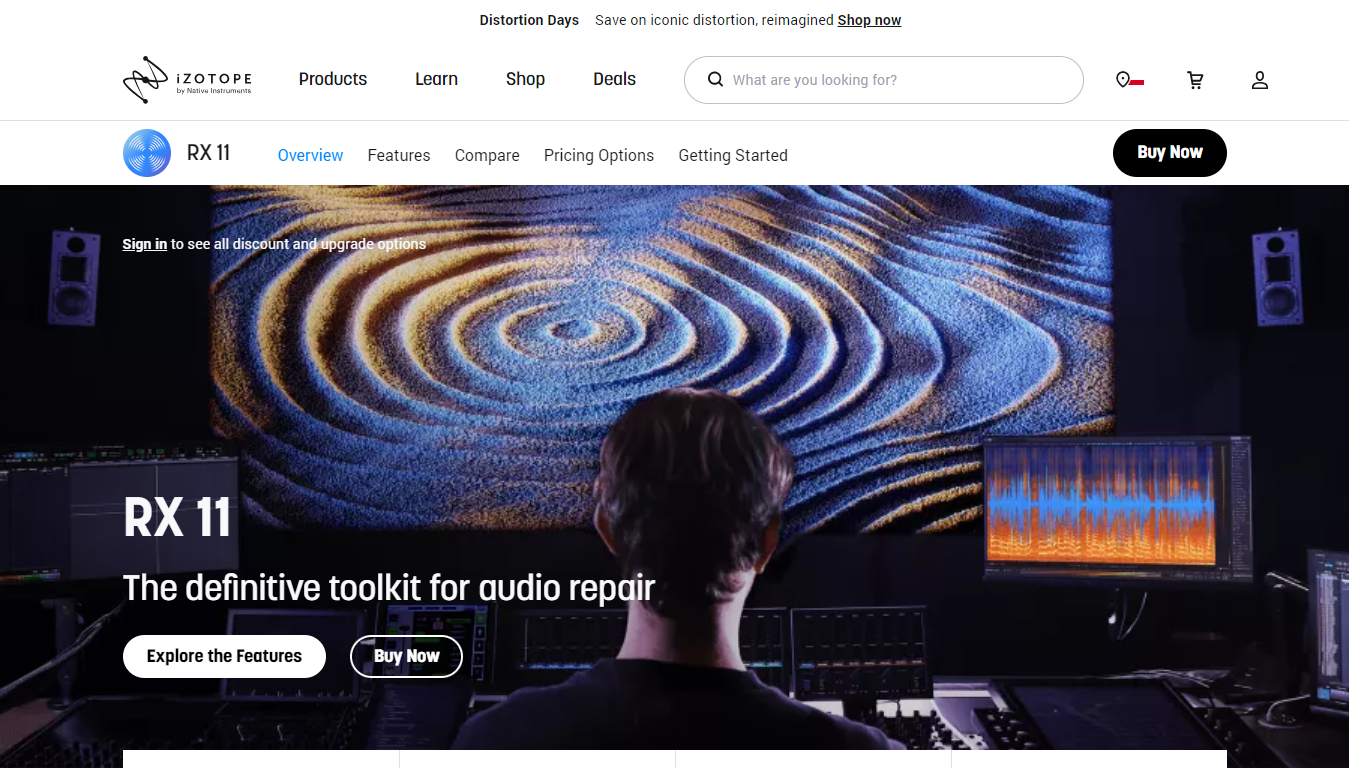The image size is (1349, 768).
Task: Switch to the Features tab
Action: (x=398, y=155)
